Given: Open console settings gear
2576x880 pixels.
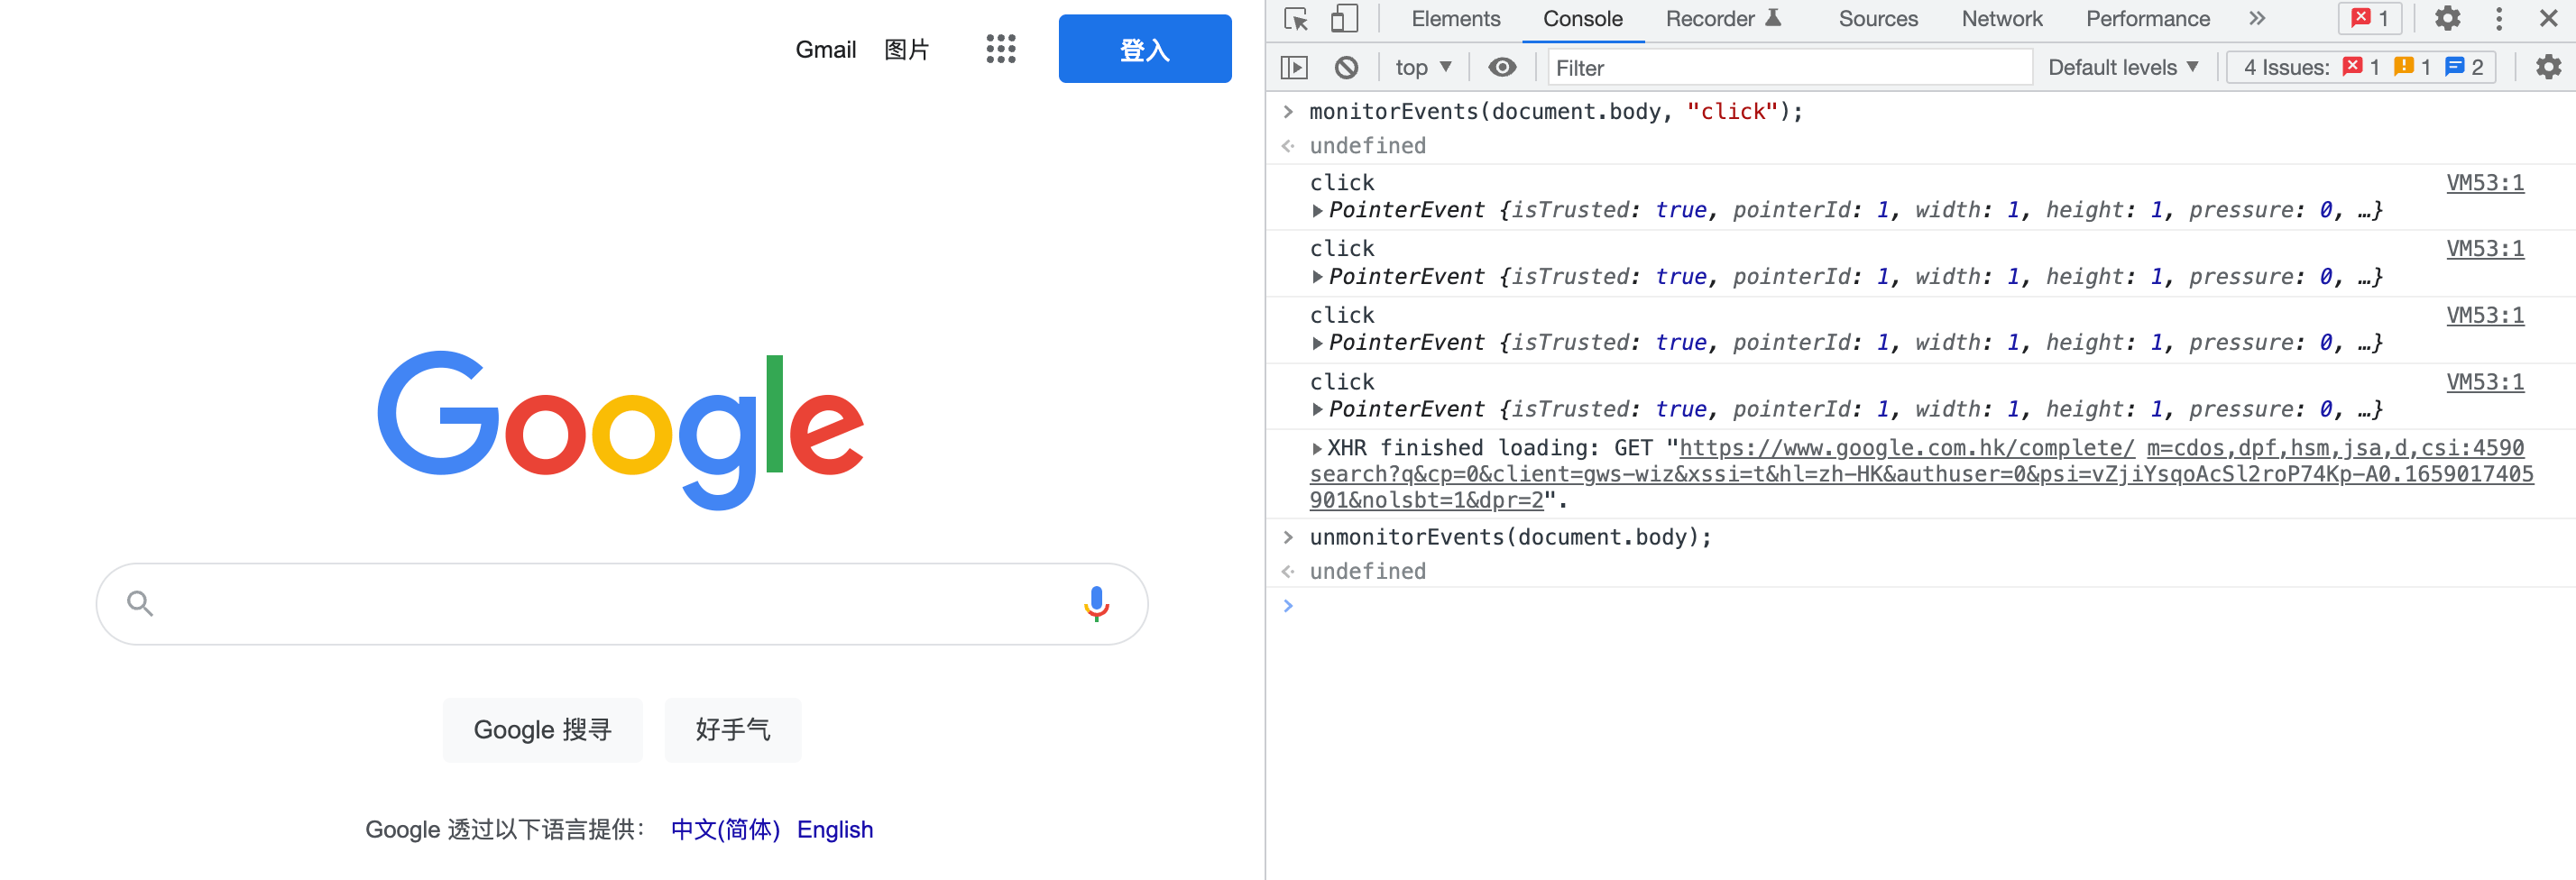Looking at the screenshot, I should point(2548,68).
